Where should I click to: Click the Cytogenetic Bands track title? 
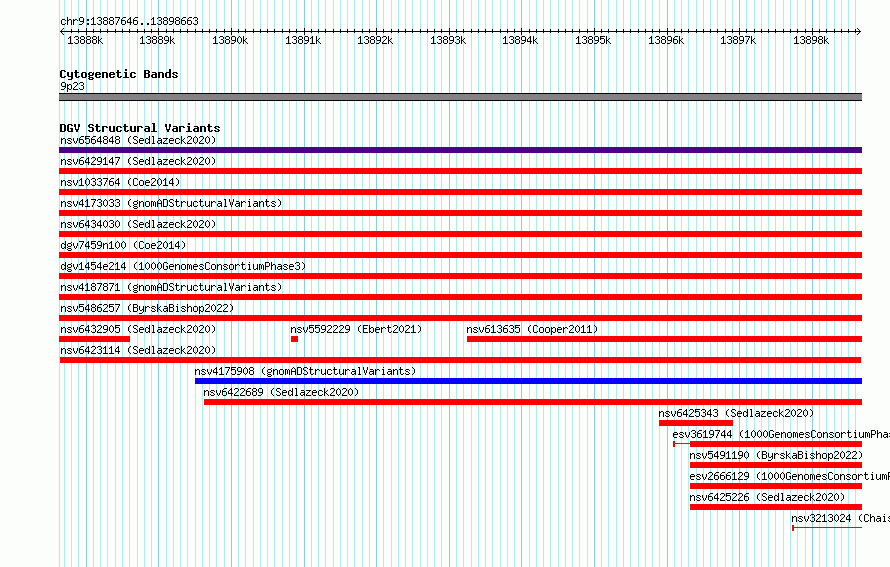[119, 74]
